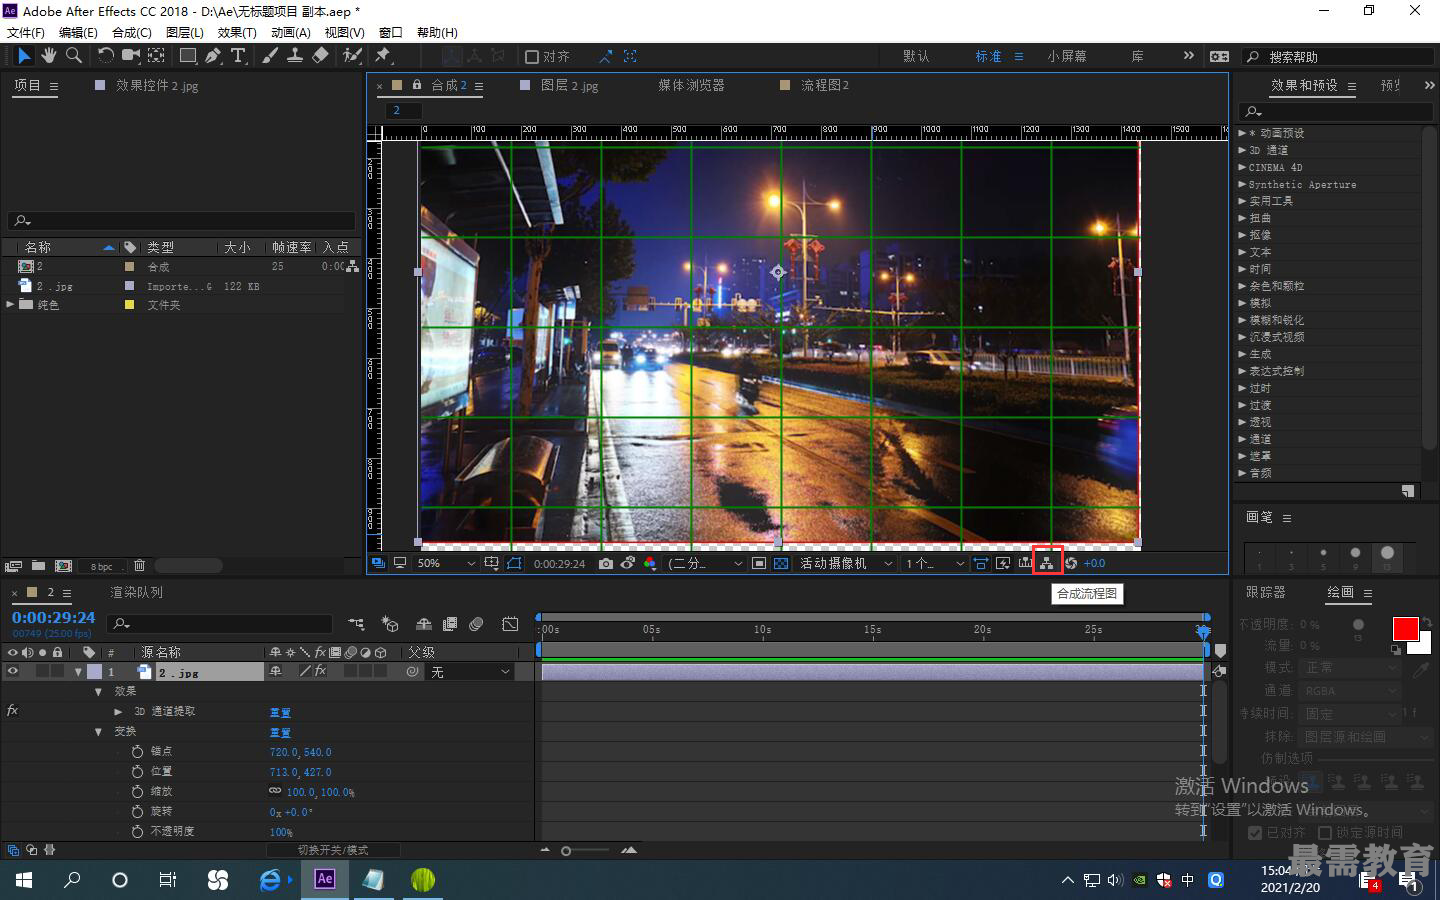1440x900 pixels.
Task: Open the composition flowchart icon
Action: [1046, 563]
